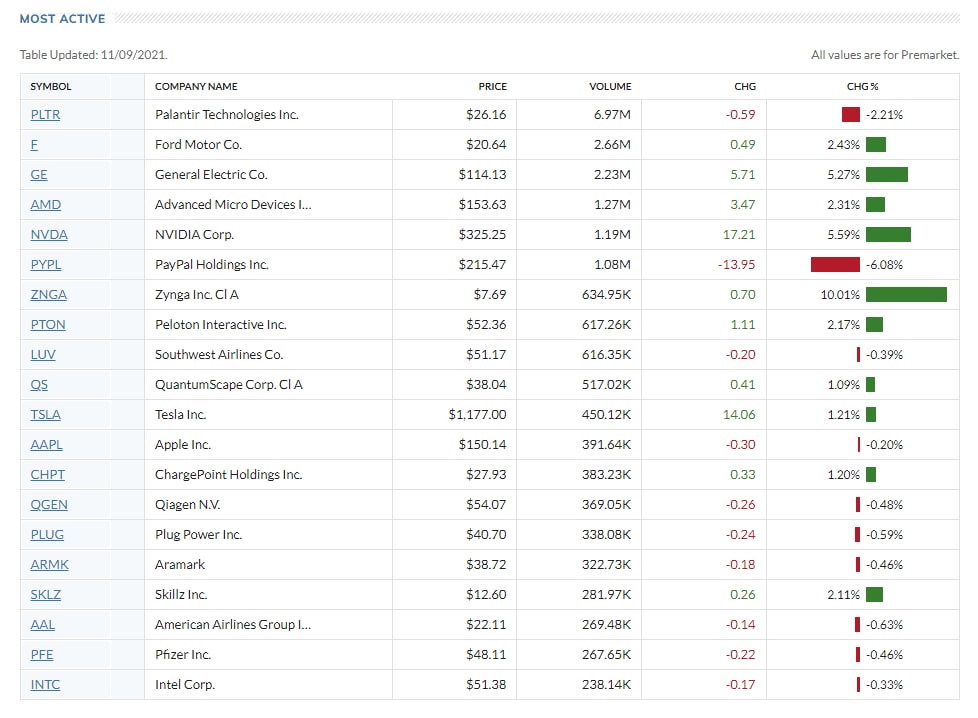The width and height of the screenshot is (978, 718).
Task: Click Palantir Technologies Inc. company name
Action: [x=226, y=115]
